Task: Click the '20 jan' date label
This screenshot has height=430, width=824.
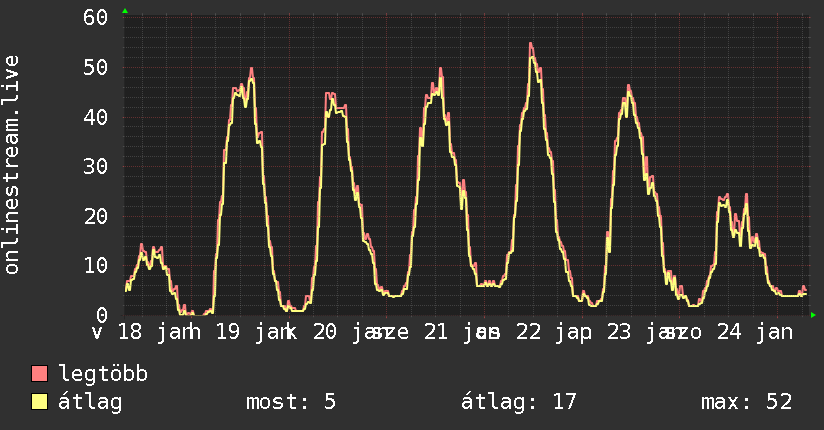Action: 352,332
